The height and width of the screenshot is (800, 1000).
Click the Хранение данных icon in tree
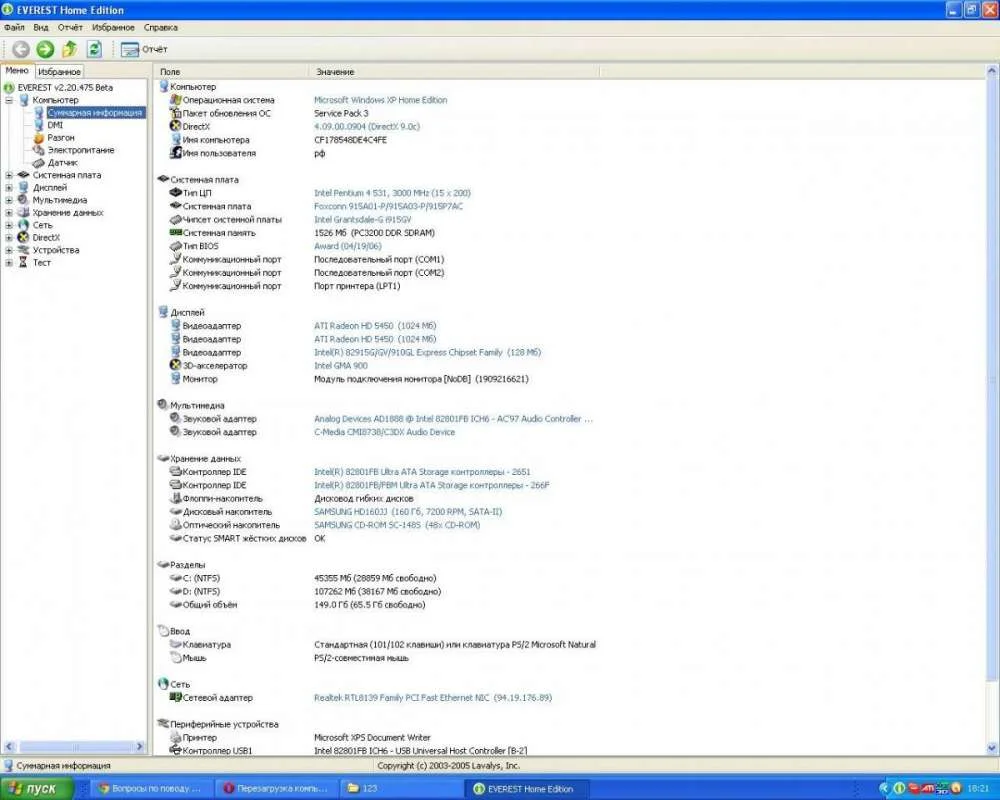24,212
